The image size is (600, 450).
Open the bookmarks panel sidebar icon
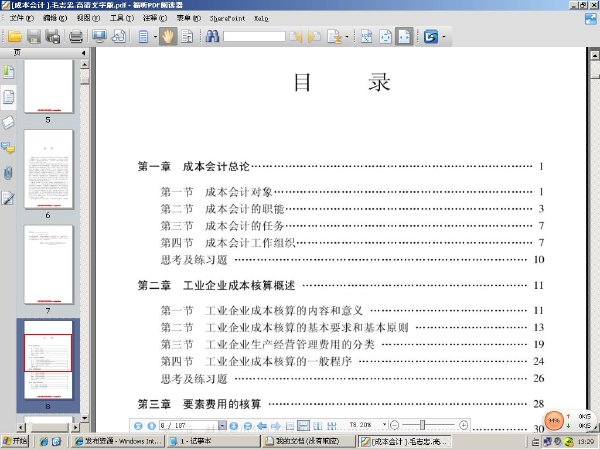(8, 72)
